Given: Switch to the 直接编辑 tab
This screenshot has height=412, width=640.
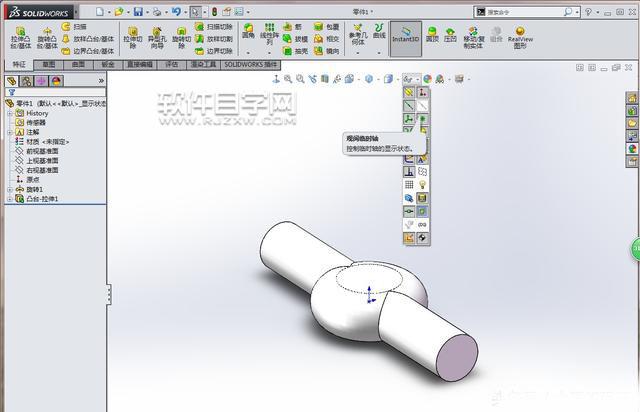Looking at the screenshot, I should click(140, 65).
